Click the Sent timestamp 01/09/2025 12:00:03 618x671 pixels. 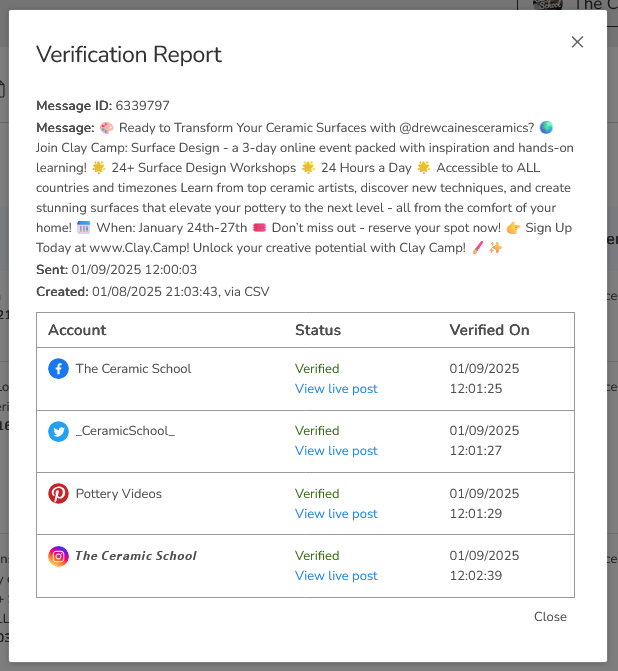pyautogui.click(x=134, y=270)
